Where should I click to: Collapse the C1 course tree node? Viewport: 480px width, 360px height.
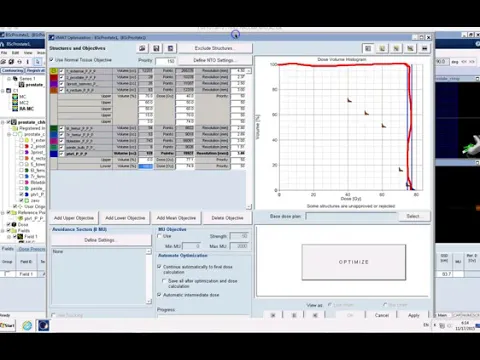coord(3,91)
